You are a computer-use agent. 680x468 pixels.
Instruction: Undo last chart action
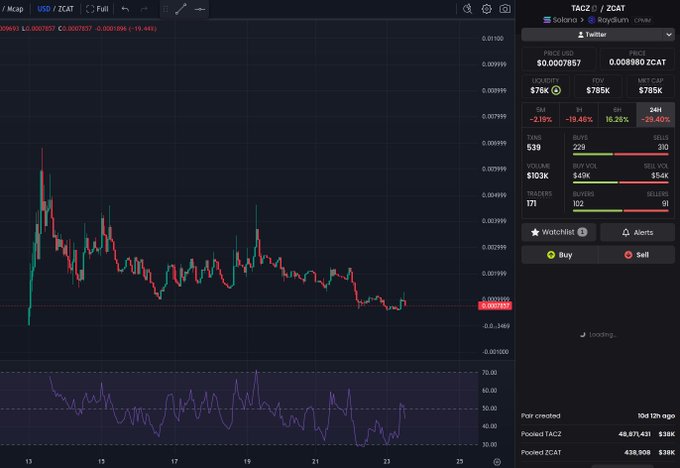[125, 9]
